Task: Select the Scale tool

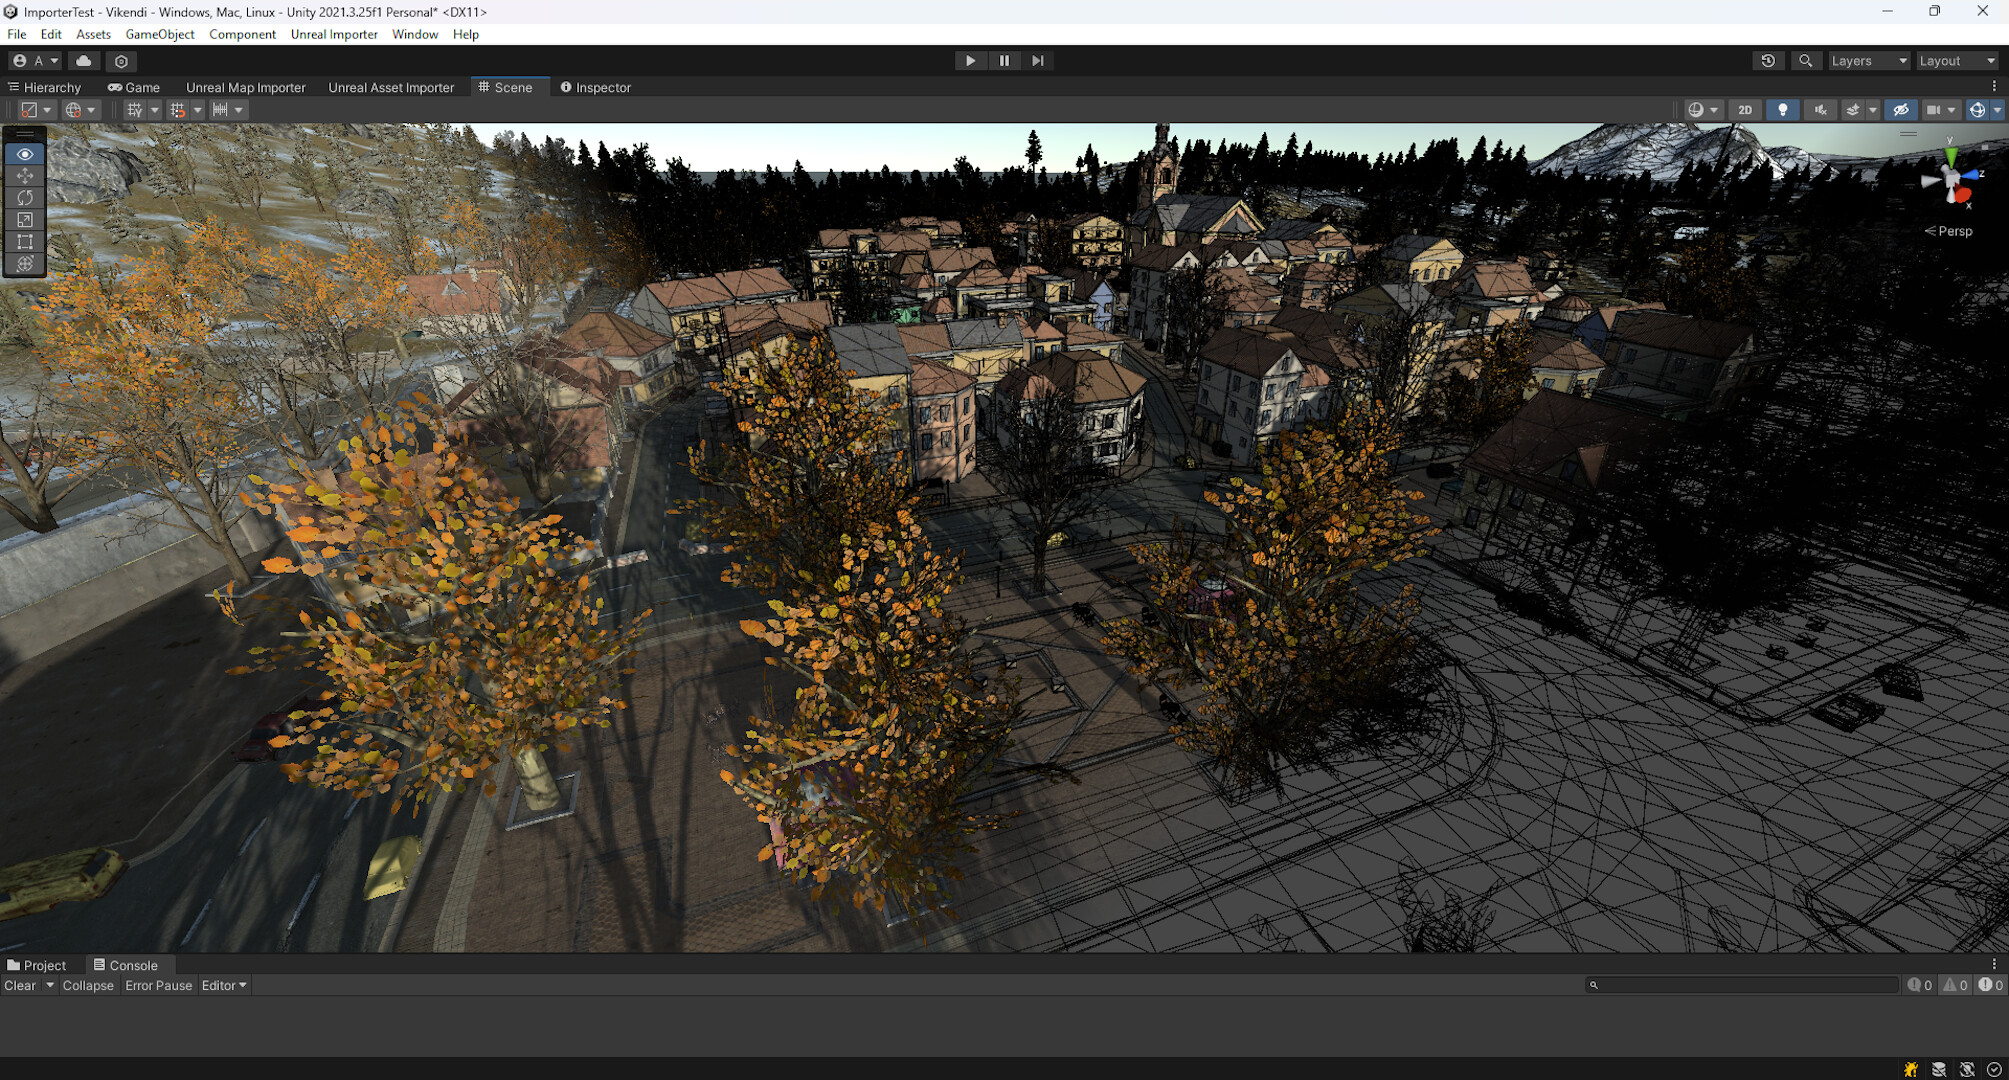Action: click(25, 220)
